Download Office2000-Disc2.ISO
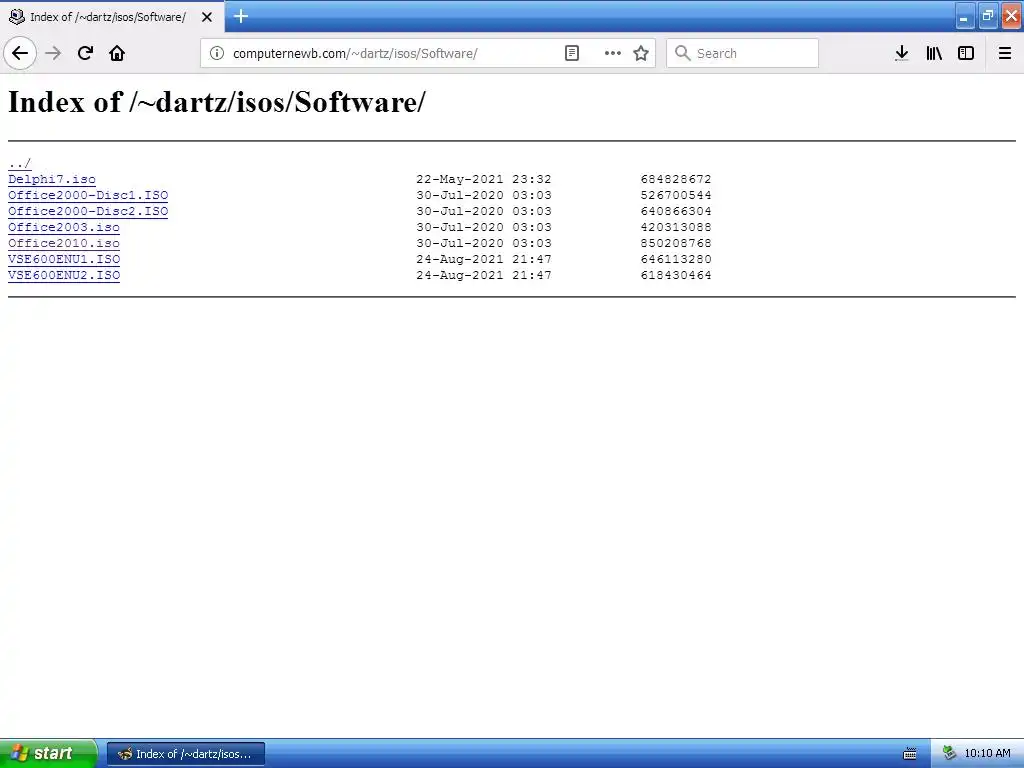The width and height of the screenshot is (1024, 768). [88, 211]
